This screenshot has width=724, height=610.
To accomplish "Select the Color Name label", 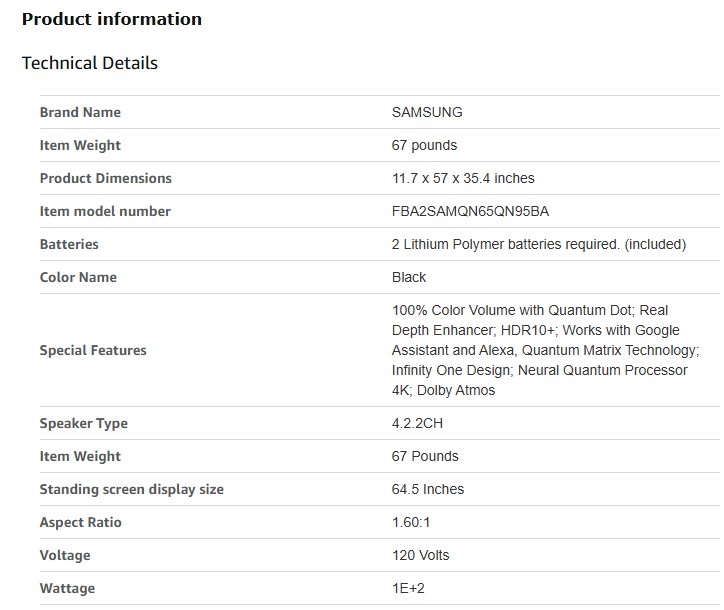I will pyautogui.click(x=78, y=277).
